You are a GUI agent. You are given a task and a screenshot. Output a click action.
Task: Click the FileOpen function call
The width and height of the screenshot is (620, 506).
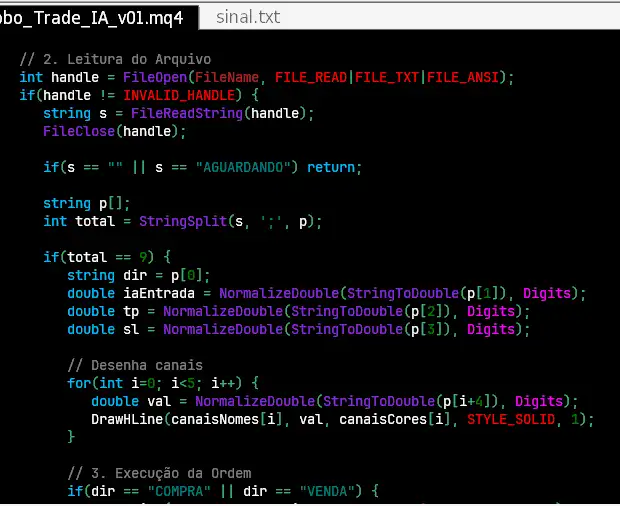click(x=155, y=77)
